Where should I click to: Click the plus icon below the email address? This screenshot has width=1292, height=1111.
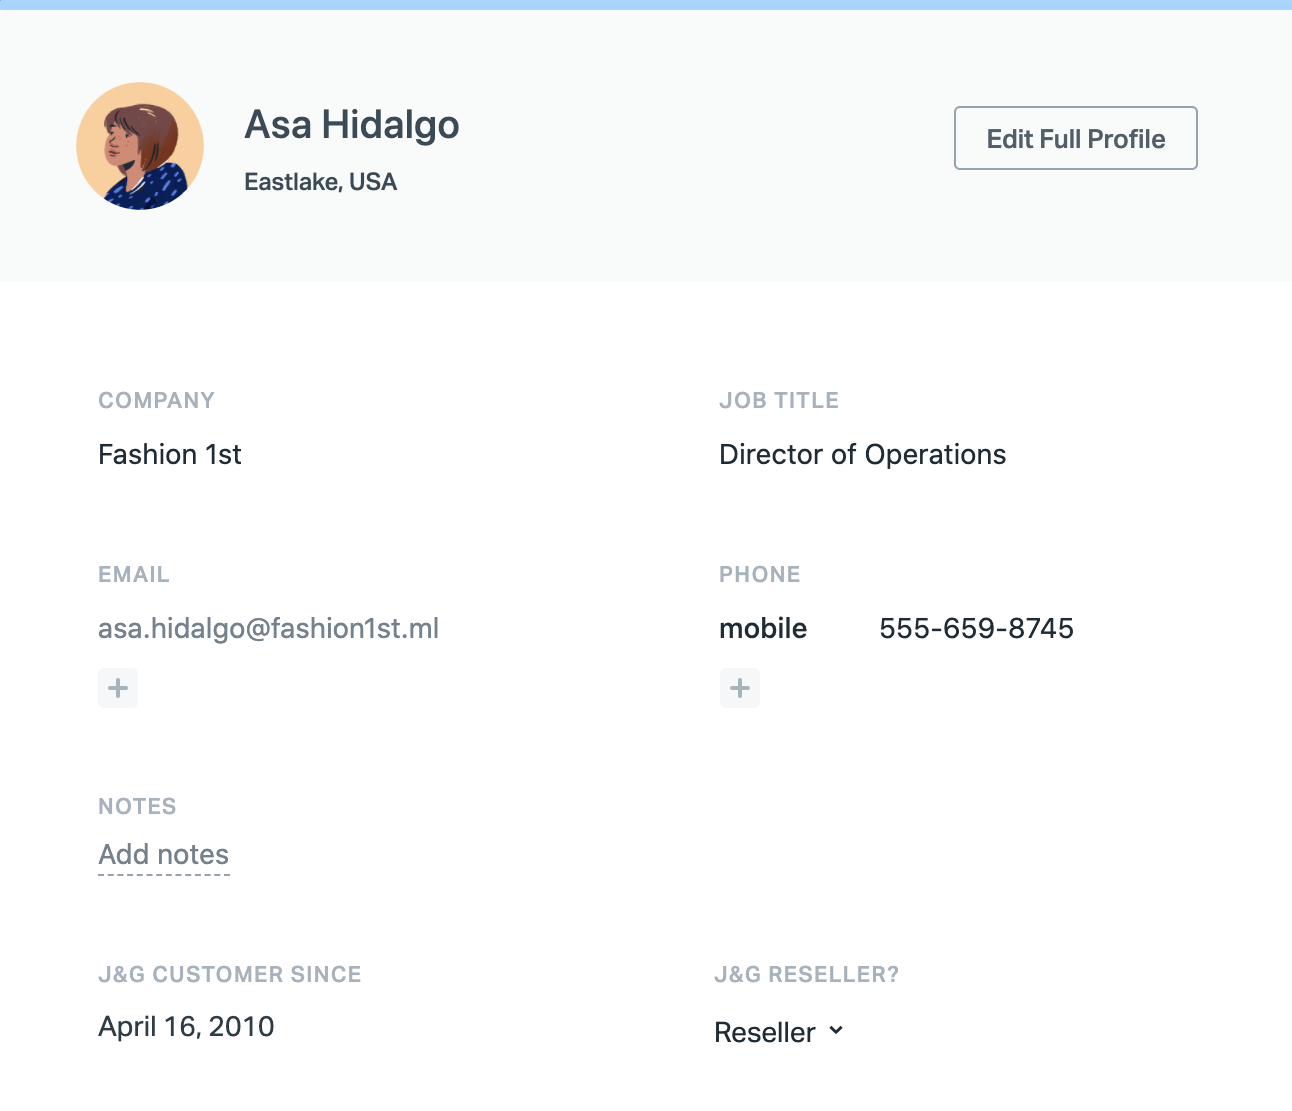click(x=118, y=688)
